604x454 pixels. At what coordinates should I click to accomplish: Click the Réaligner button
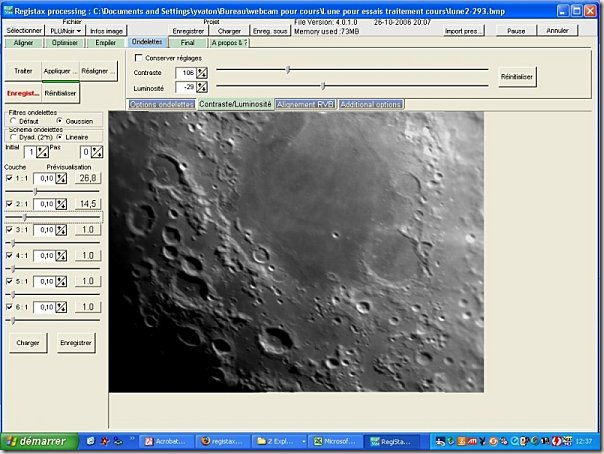pyautogui.click(x=98, y=71)
